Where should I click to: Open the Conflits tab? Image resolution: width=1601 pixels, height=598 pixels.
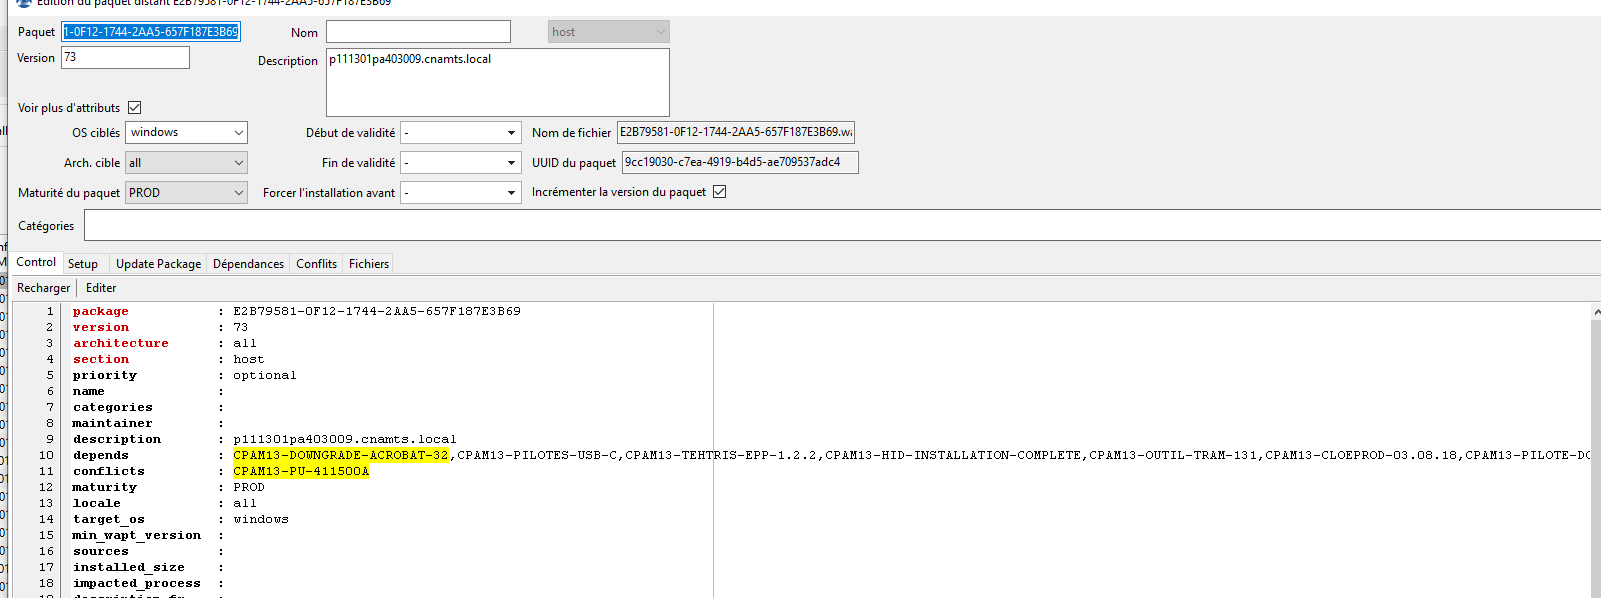(x=316, y=264)
